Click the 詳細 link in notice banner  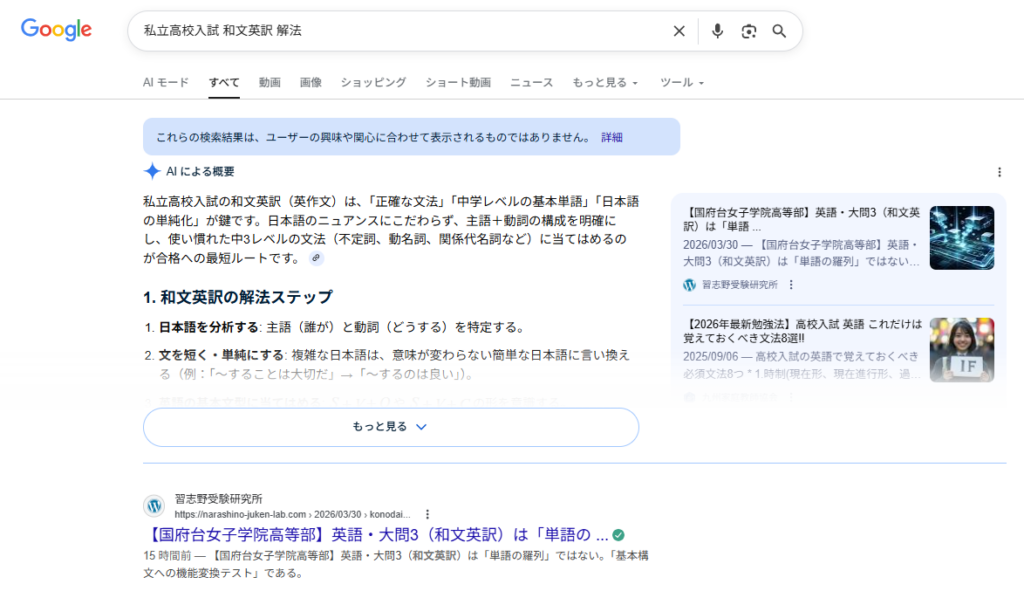click(611, 137)
